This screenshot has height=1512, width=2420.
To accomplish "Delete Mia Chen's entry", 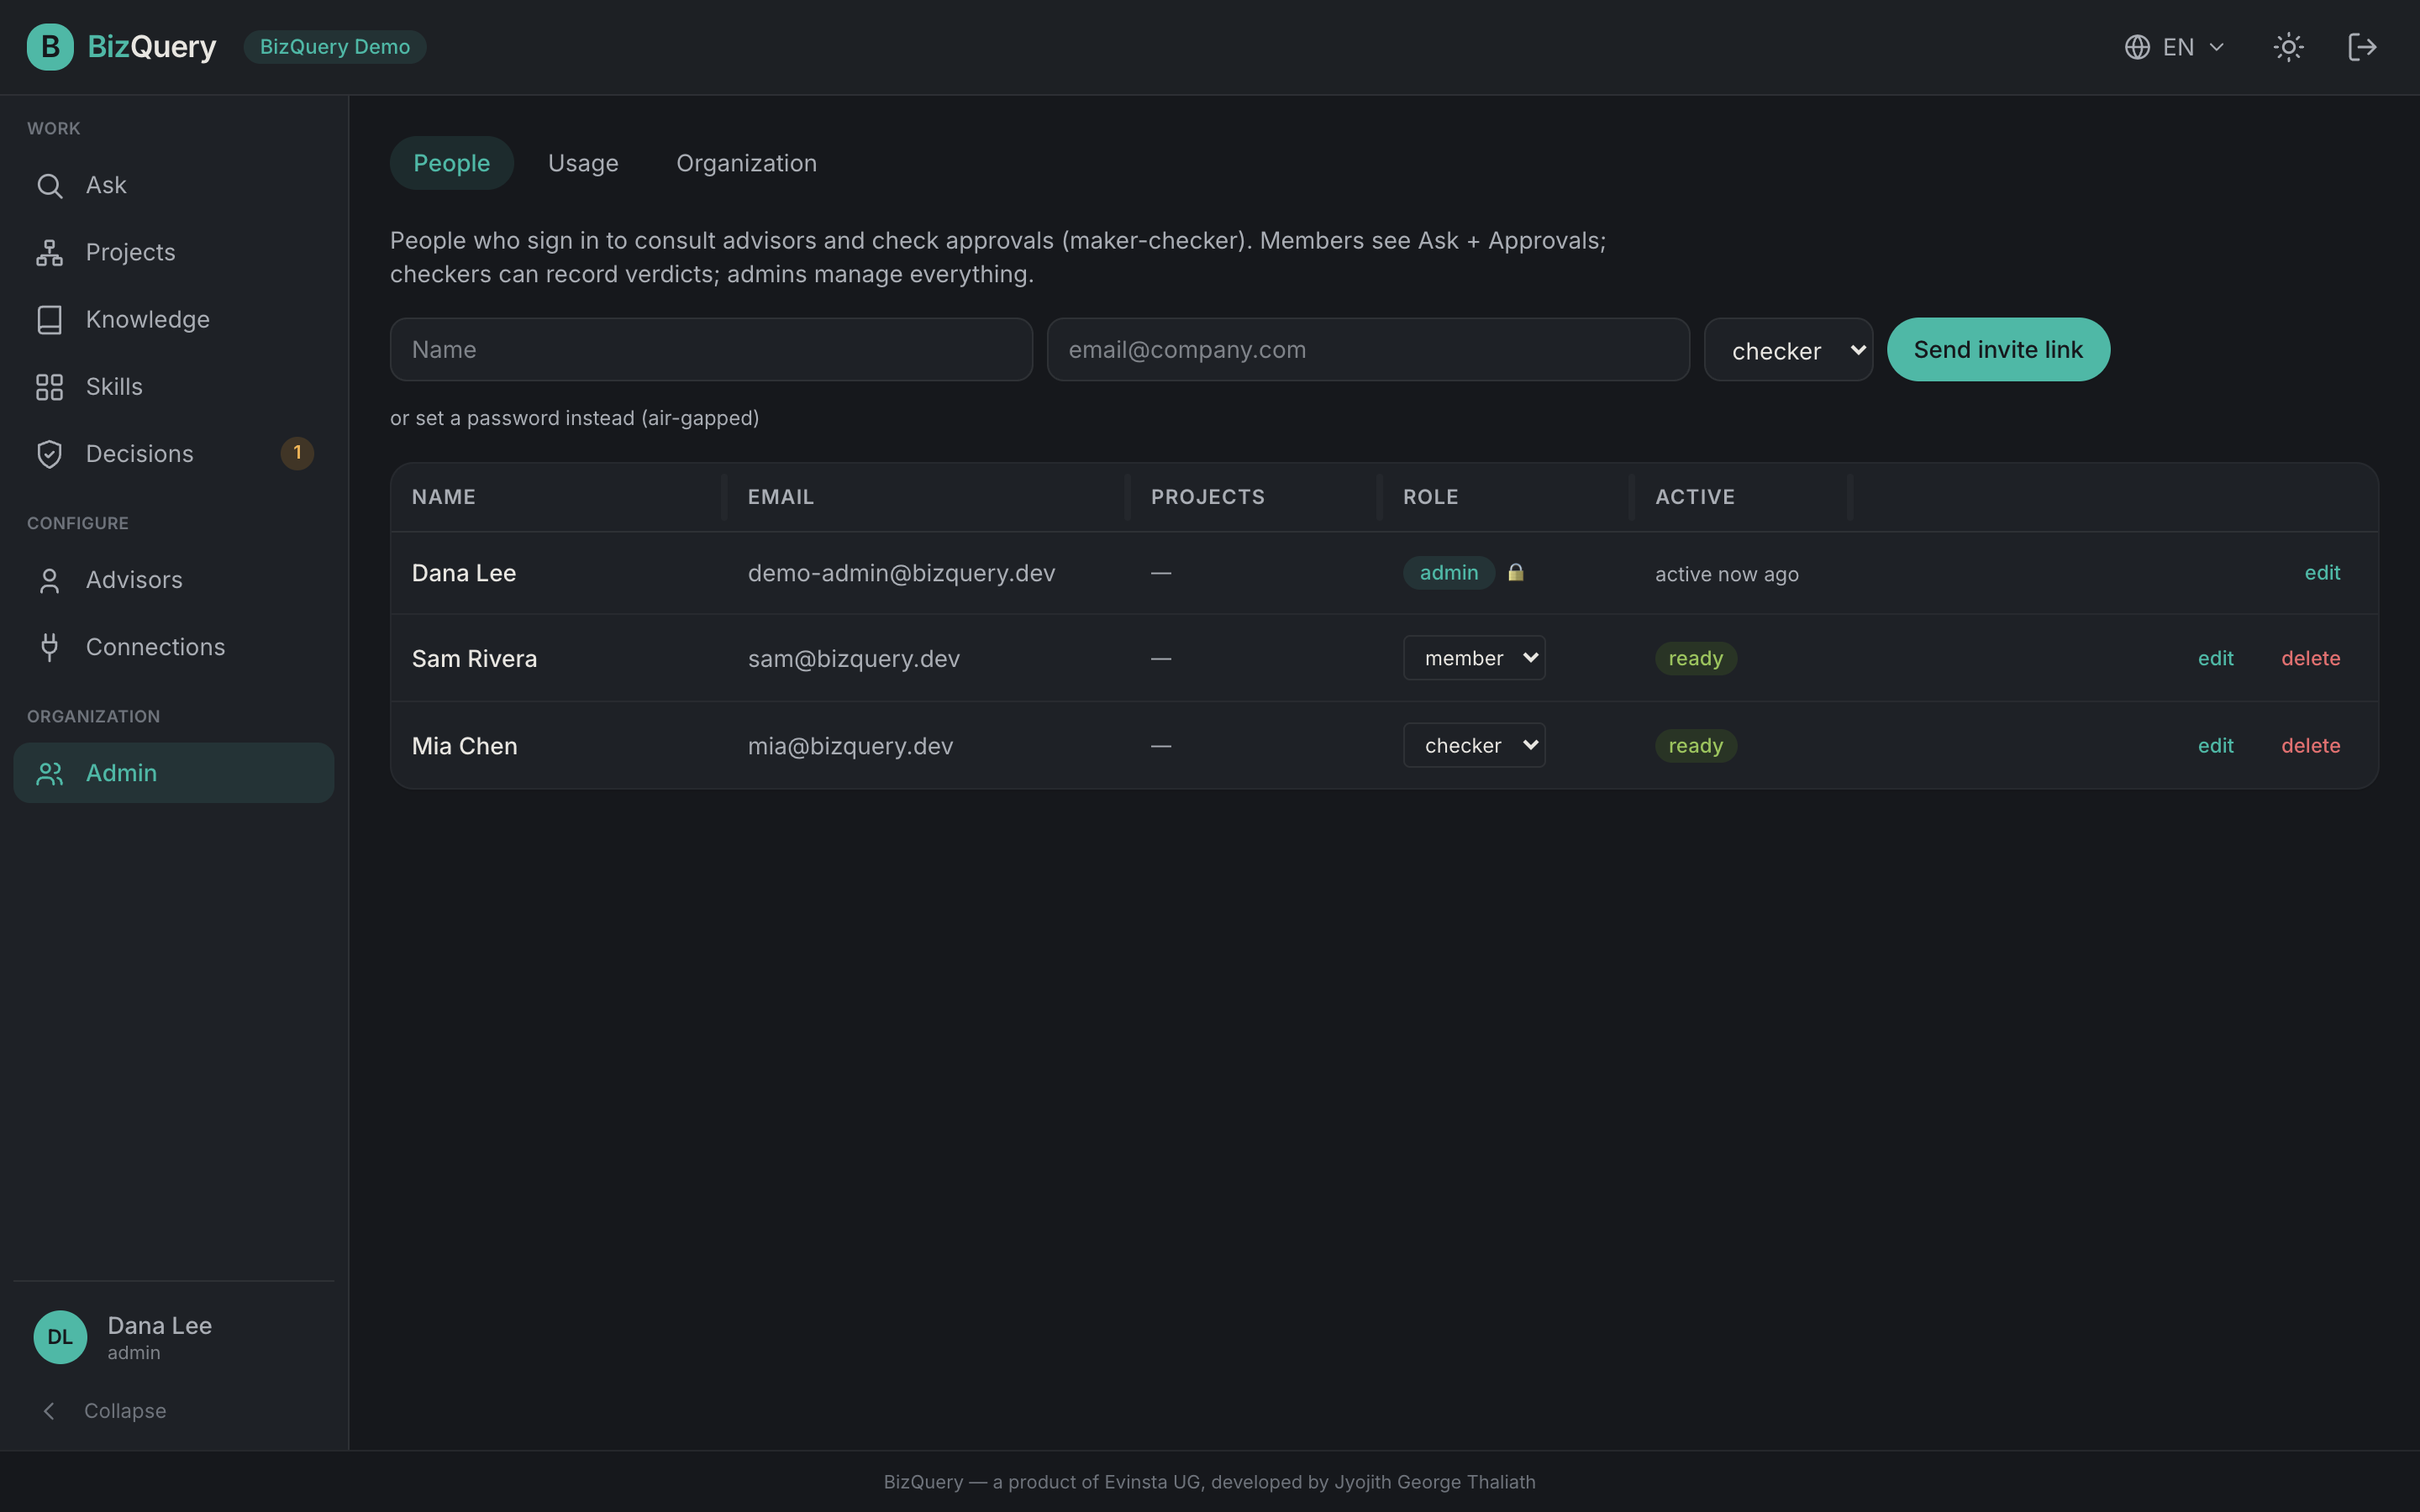I will pos(2310,746).
